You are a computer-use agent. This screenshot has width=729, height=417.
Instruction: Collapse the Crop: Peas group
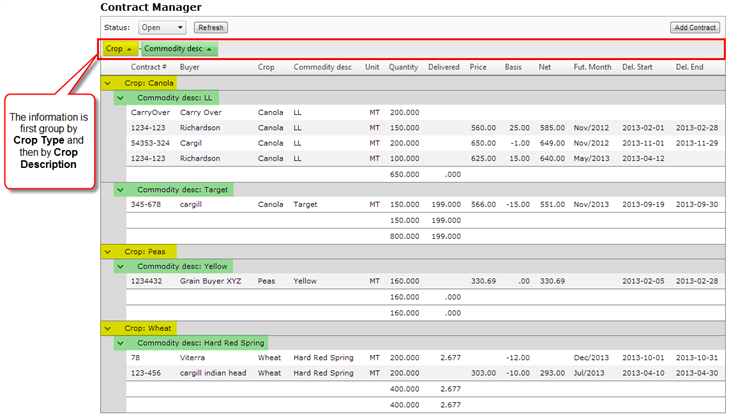click(x=108, y=251)
